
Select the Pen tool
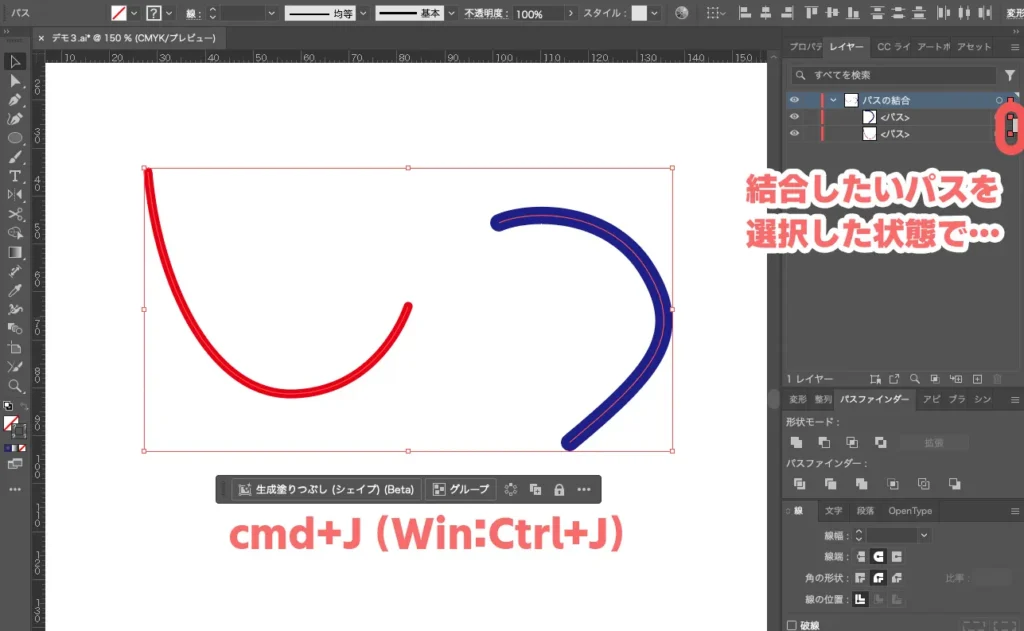[15, 100]
